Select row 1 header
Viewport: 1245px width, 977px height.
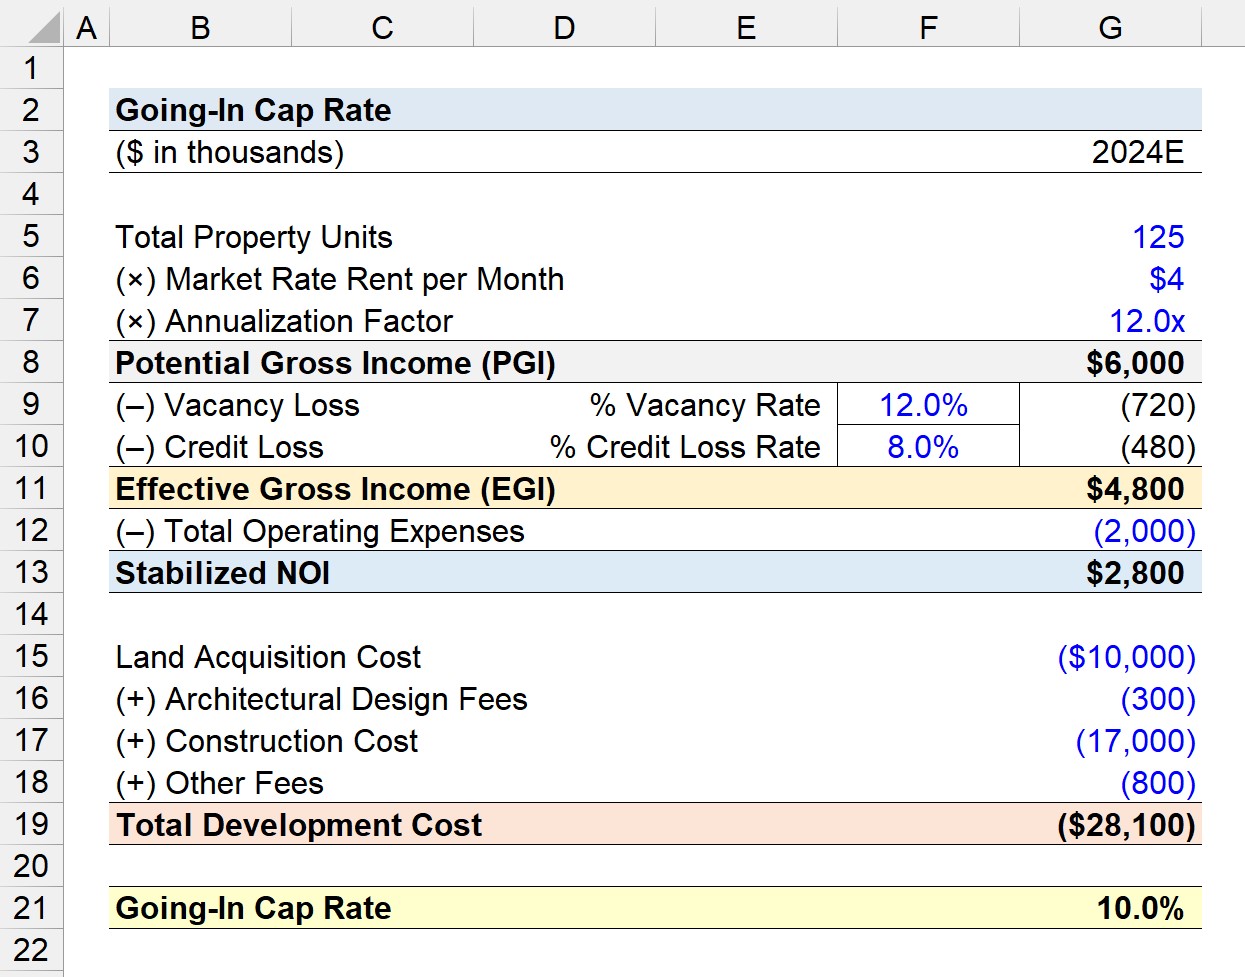coord(31,68)
